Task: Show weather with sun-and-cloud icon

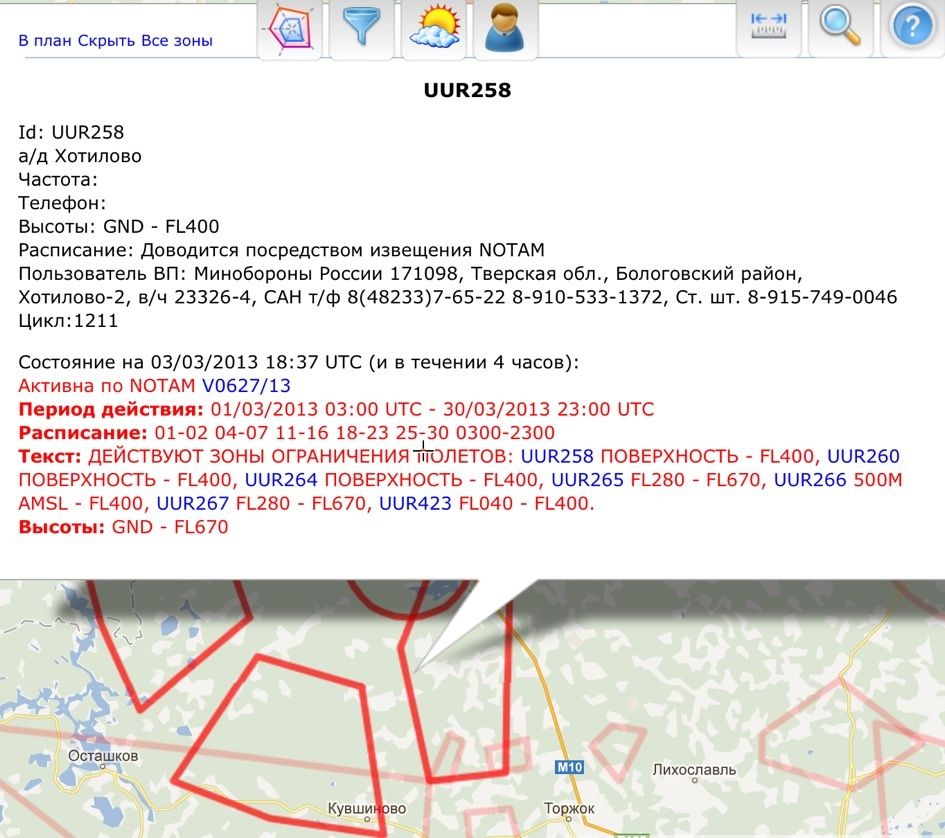Action: pos(433,28)
